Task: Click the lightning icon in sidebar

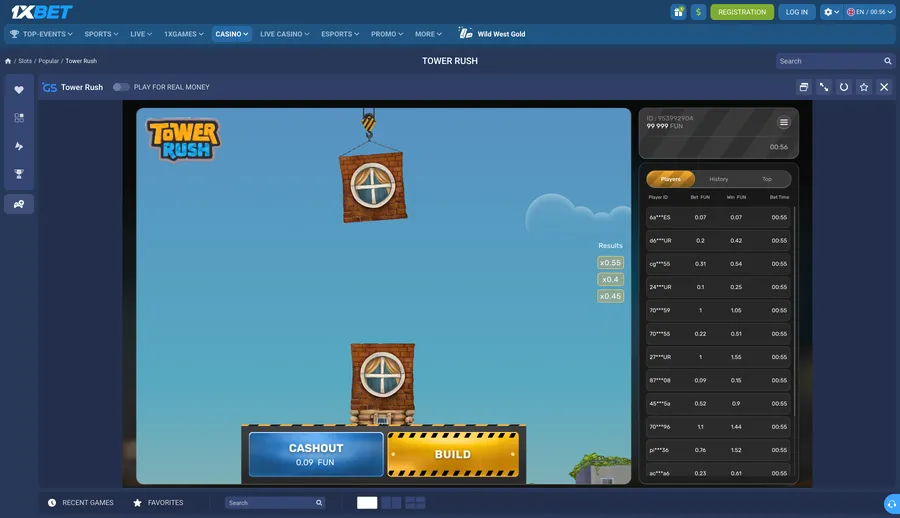Action: [19, 146]
